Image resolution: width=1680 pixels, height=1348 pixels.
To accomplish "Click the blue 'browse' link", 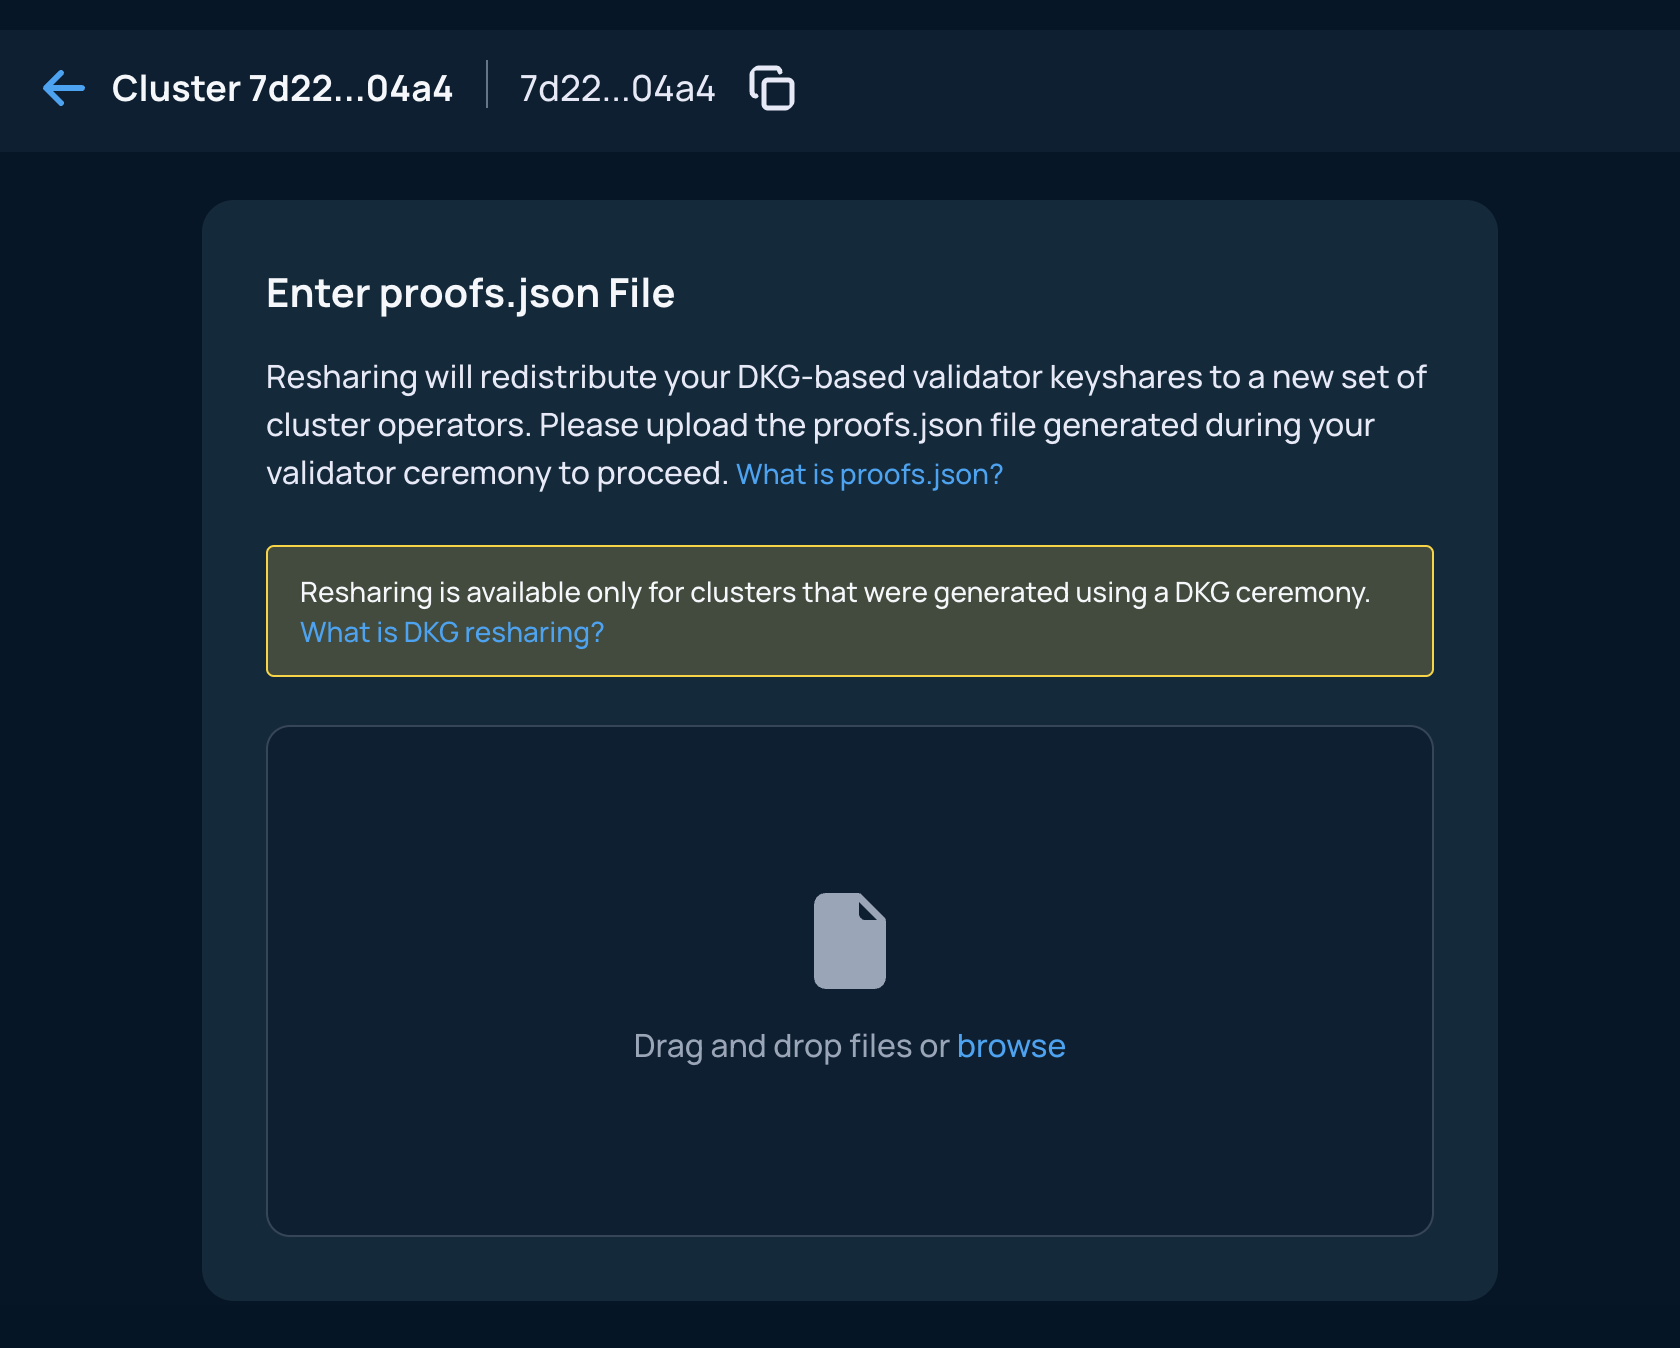I will pyautogui.click(x=1011, y=1046).
